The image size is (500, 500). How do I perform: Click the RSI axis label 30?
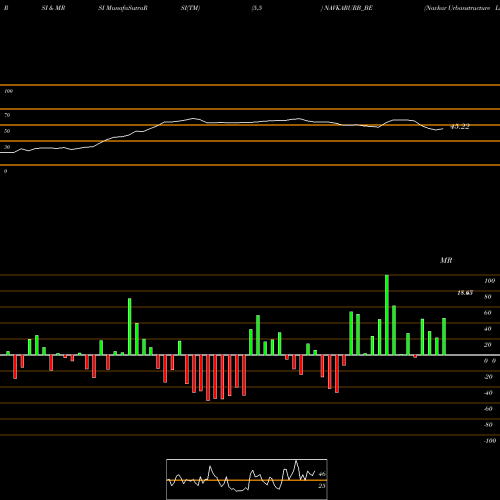click(x=7, y=147)
